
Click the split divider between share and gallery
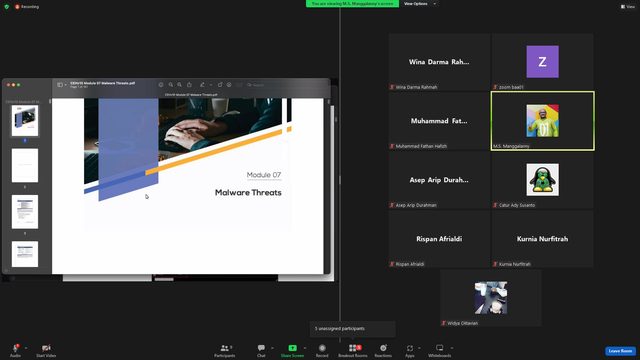tap(340, 180)
